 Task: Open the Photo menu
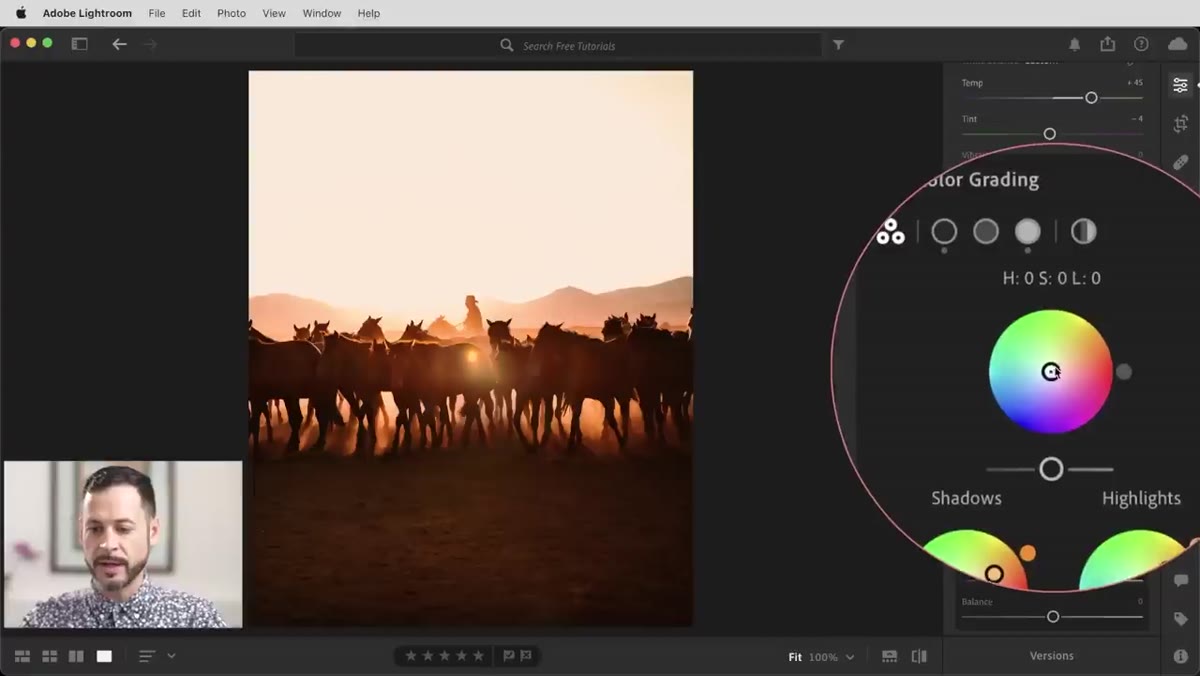231,13
